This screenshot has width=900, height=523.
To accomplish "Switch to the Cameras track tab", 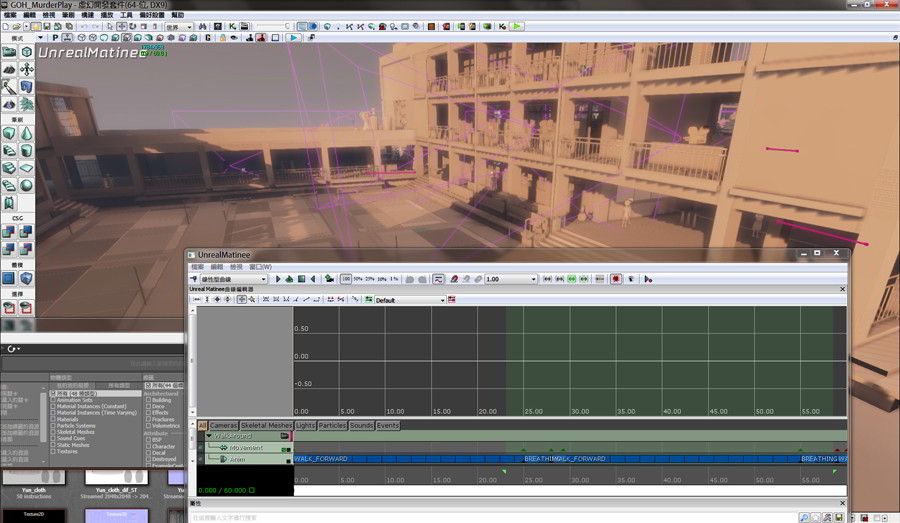I will click(x=223, y=425).
